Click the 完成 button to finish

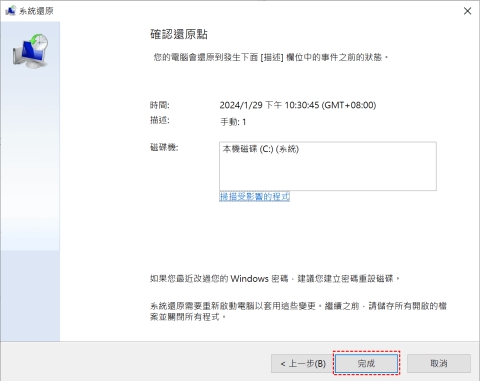pos(366,363)
